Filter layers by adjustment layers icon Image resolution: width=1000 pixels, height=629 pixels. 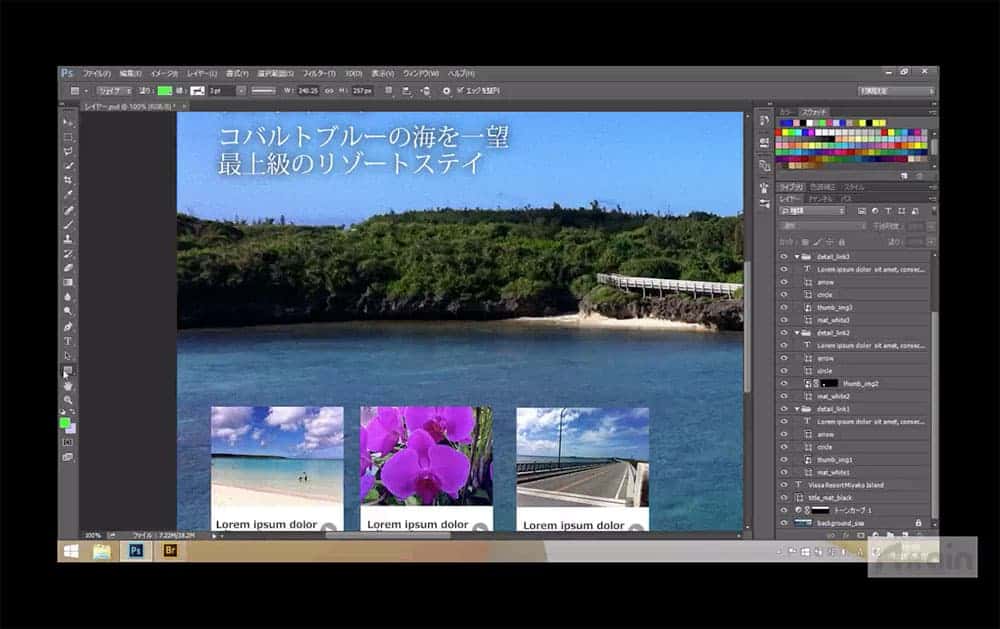point(875,211)
